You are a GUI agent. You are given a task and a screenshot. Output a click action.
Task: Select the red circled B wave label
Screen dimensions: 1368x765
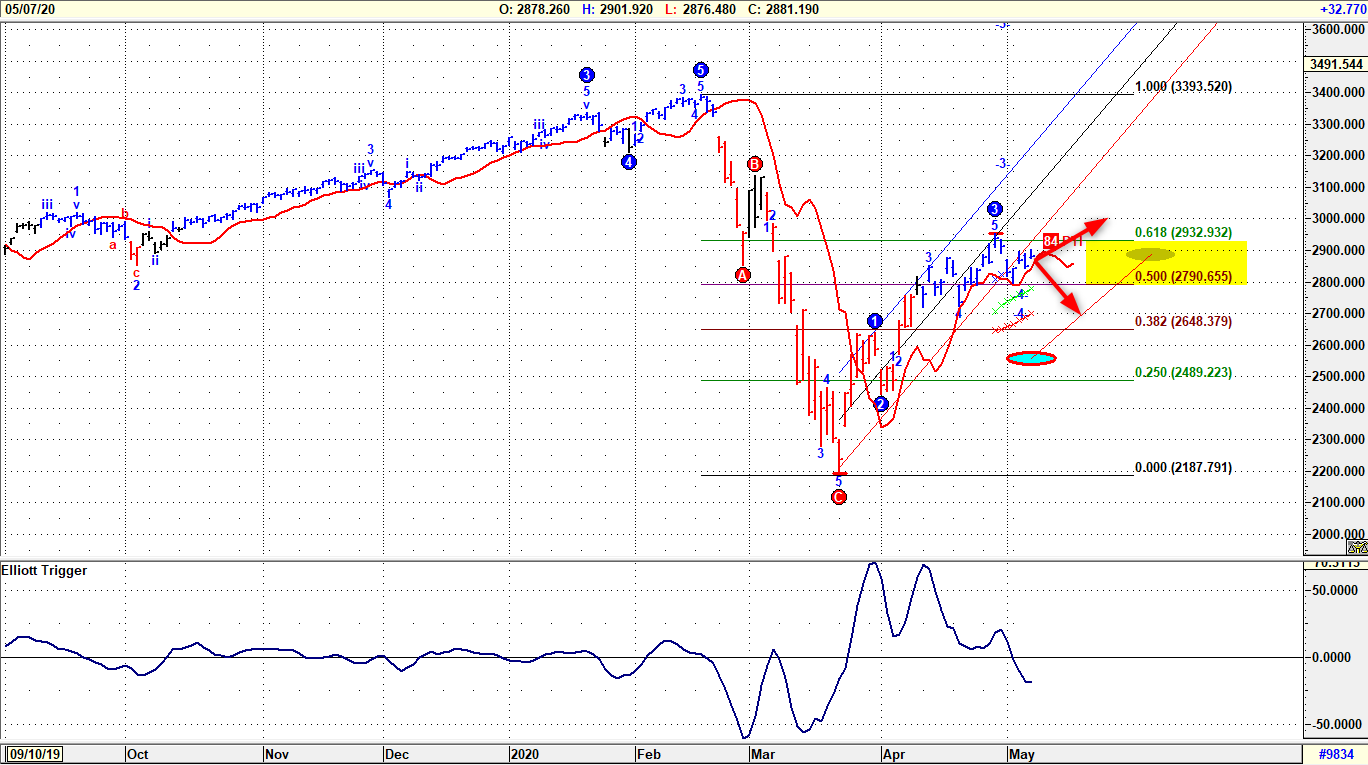[x=755, y=164]
